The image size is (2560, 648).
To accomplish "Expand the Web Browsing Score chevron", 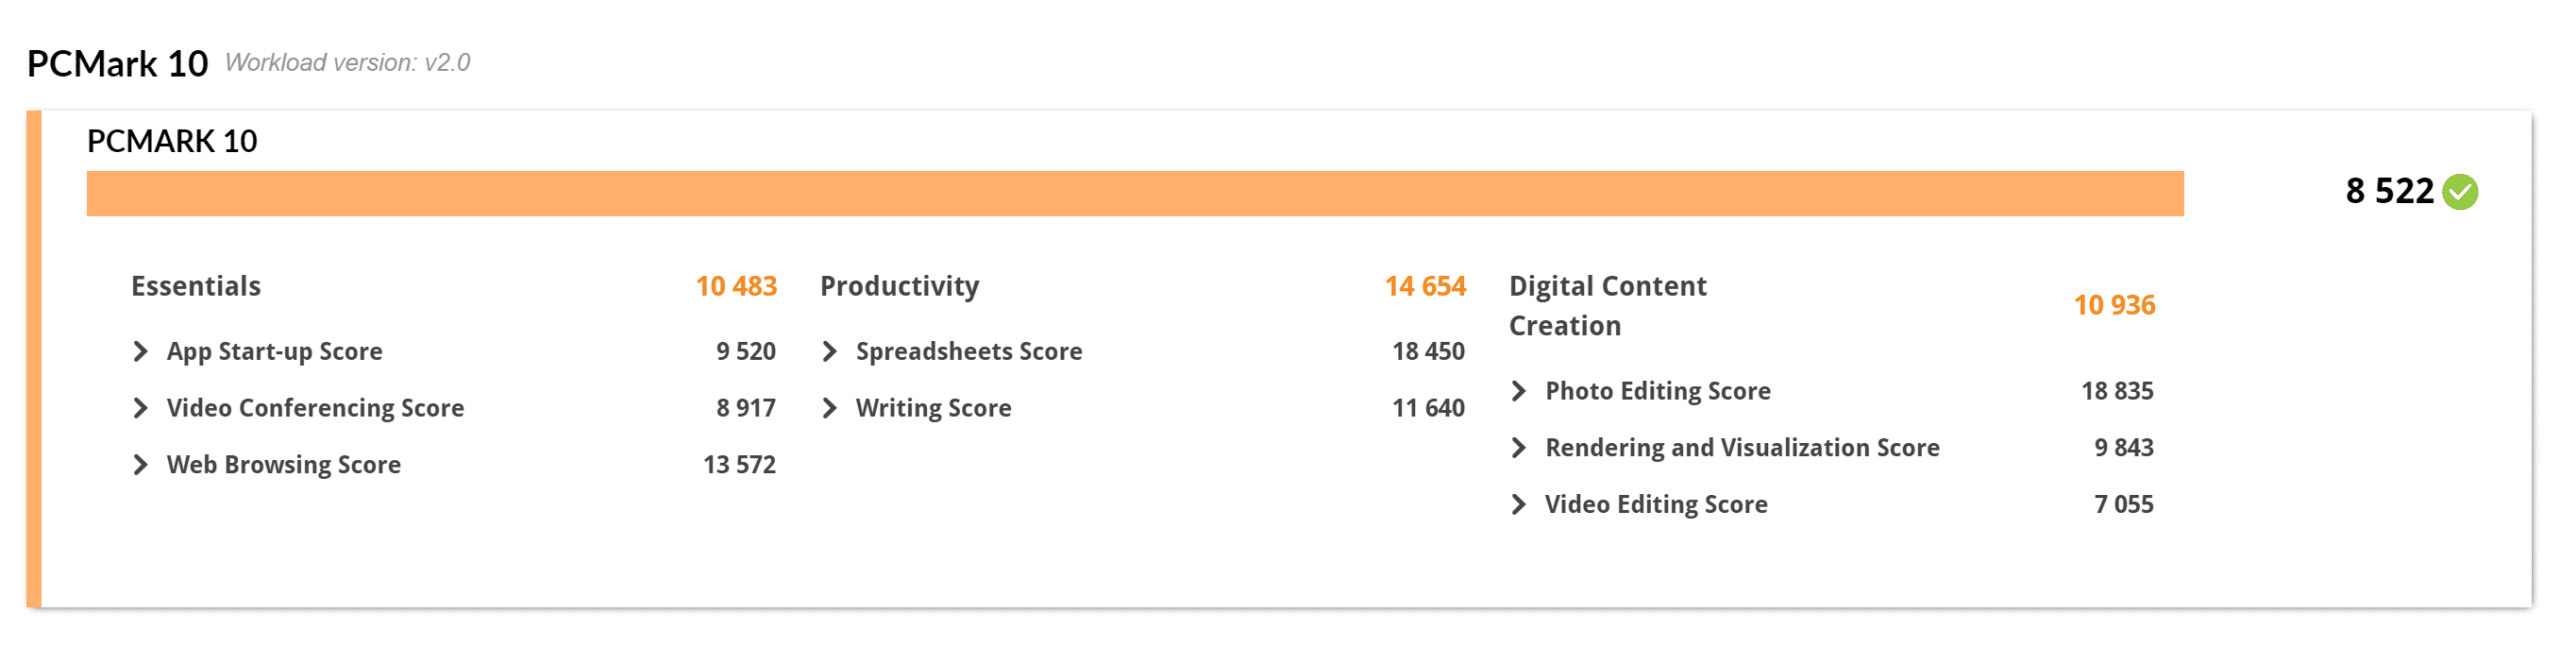I will (141, 465).
